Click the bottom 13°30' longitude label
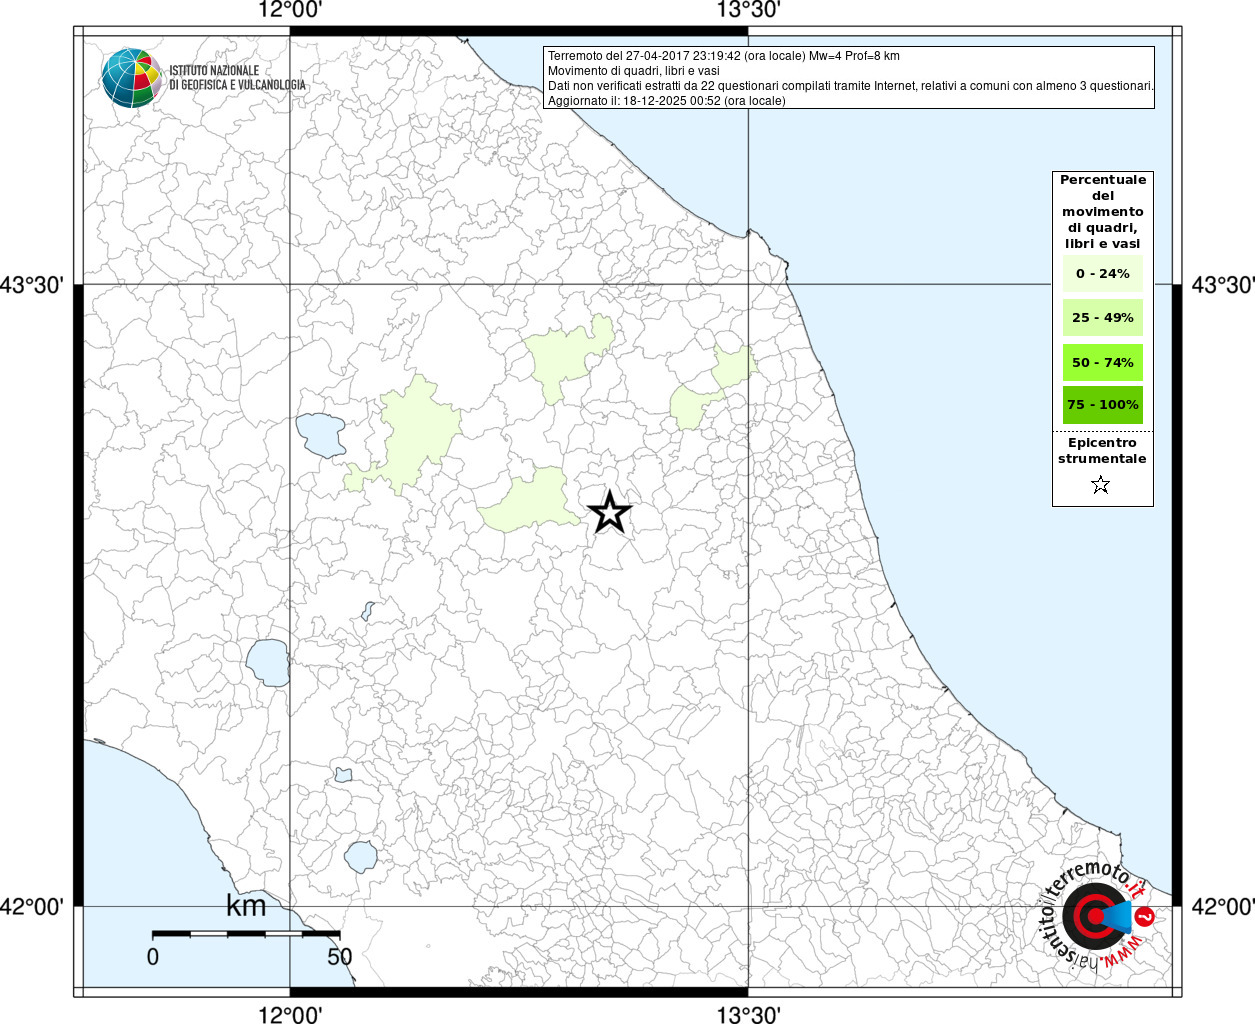Screen dimensions: 1255x1024 coord(748,1014)
